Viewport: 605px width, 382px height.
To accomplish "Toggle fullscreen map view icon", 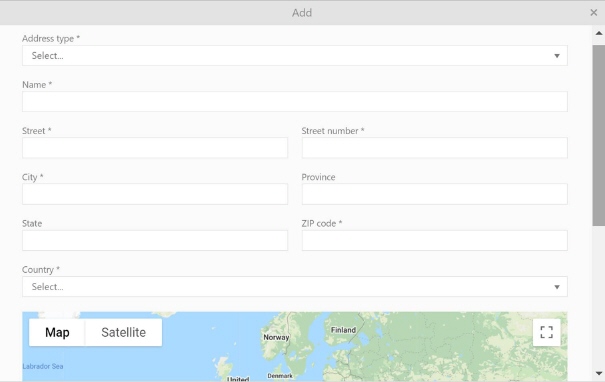I will point(546,332).
